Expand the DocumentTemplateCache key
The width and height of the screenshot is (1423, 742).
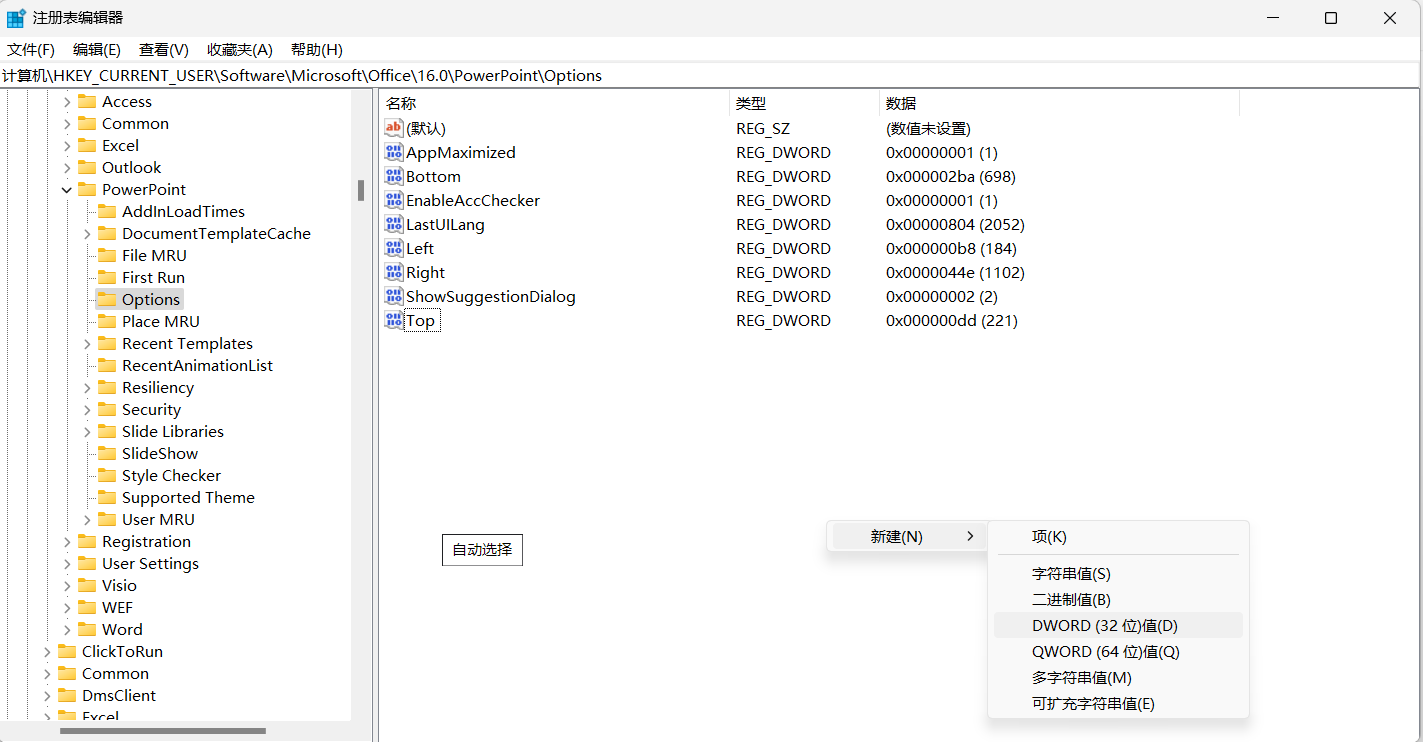[x=87, y=233]
